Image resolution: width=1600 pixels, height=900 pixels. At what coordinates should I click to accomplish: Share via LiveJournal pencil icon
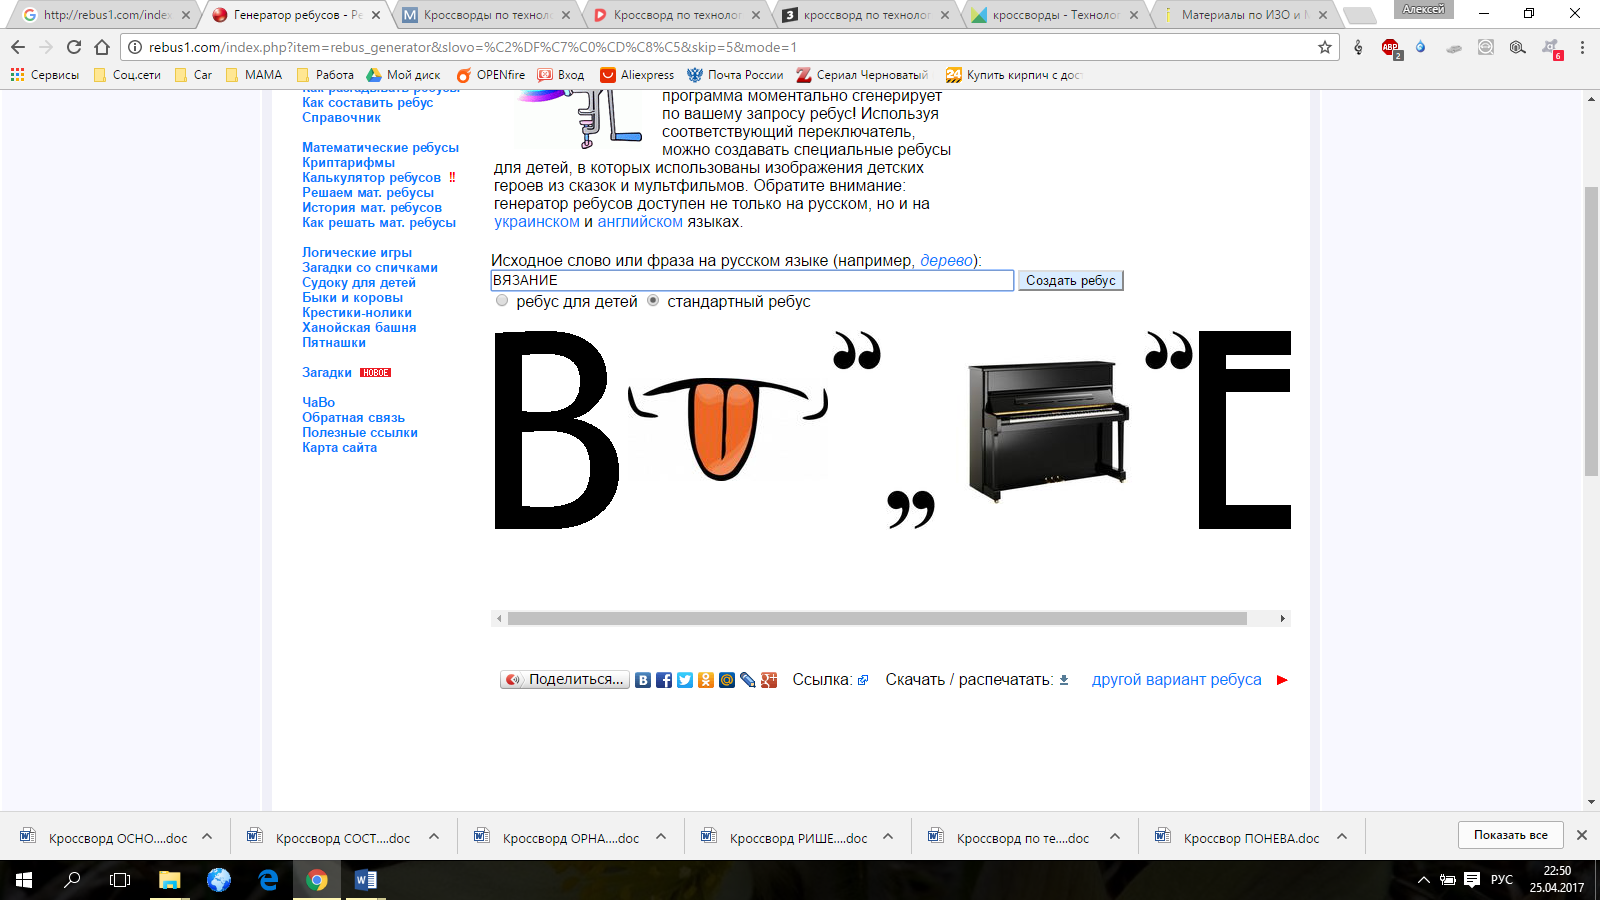point(748,680)
